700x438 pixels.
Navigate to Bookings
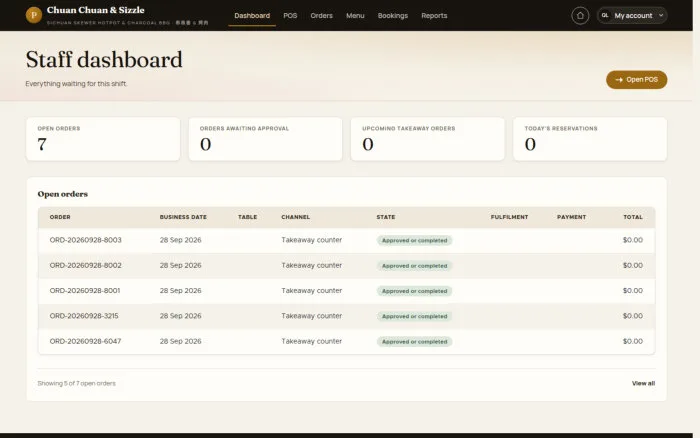[x=392, y=16]
